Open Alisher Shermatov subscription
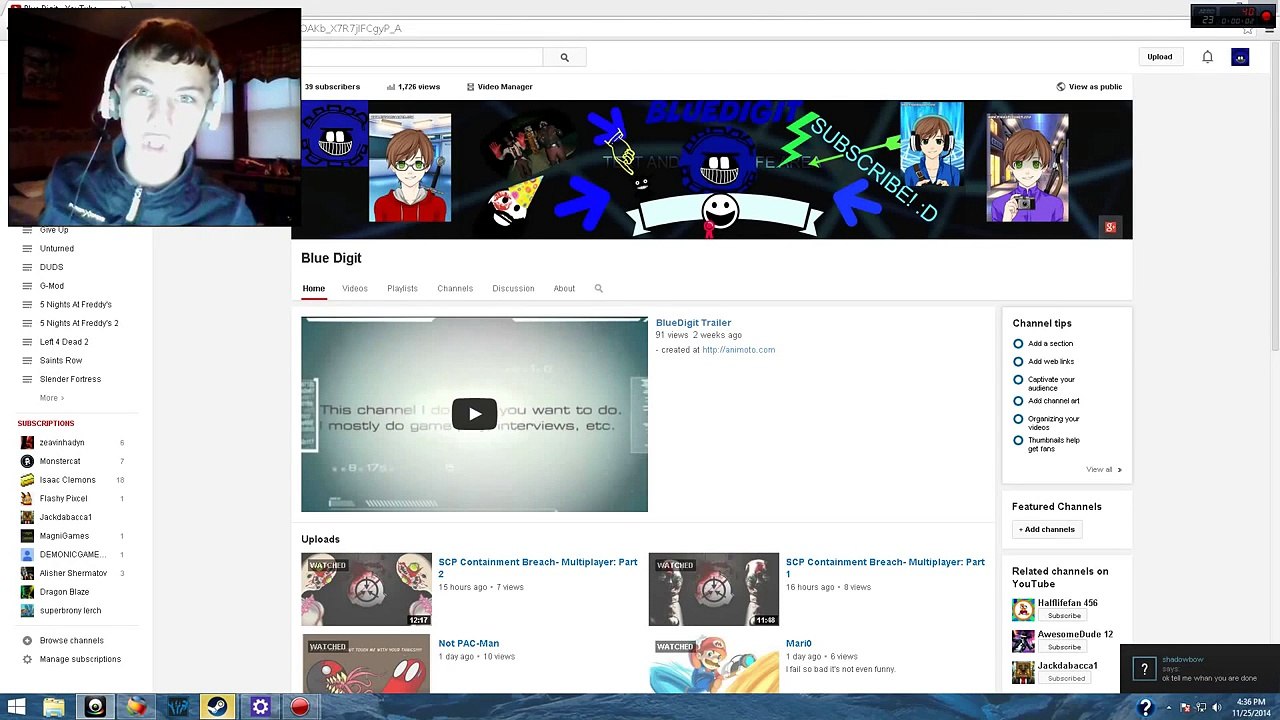Viewport: 1280px width, 720px height. [73, 573]
